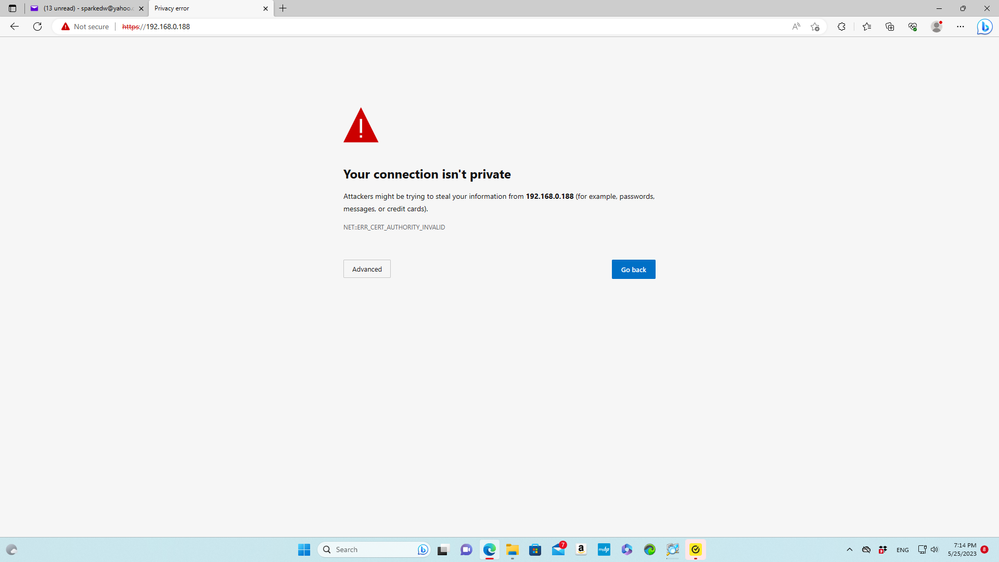Click the address bar URL 192.168.0.188

(x=156, y=27)
